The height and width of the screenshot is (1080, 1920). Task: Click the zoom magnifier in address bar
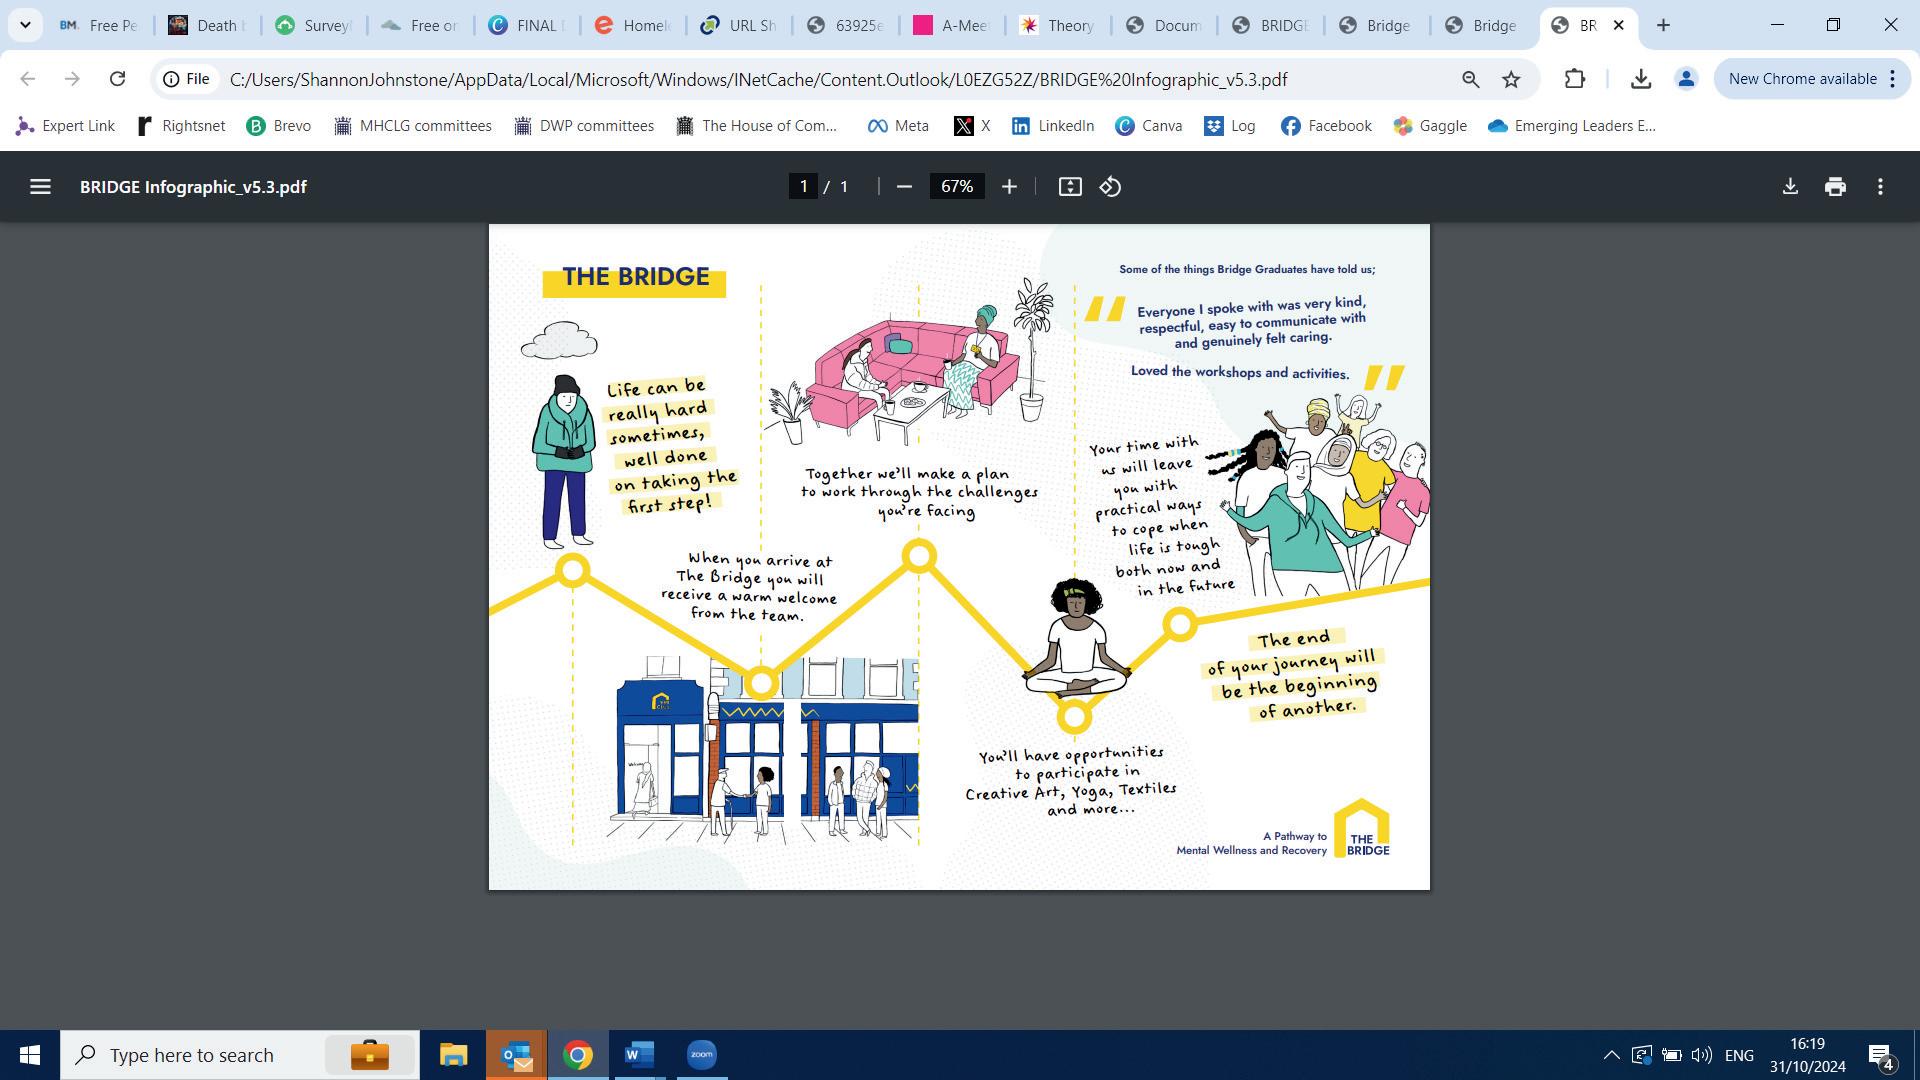pyautogui.click(x=1470, y=79)
